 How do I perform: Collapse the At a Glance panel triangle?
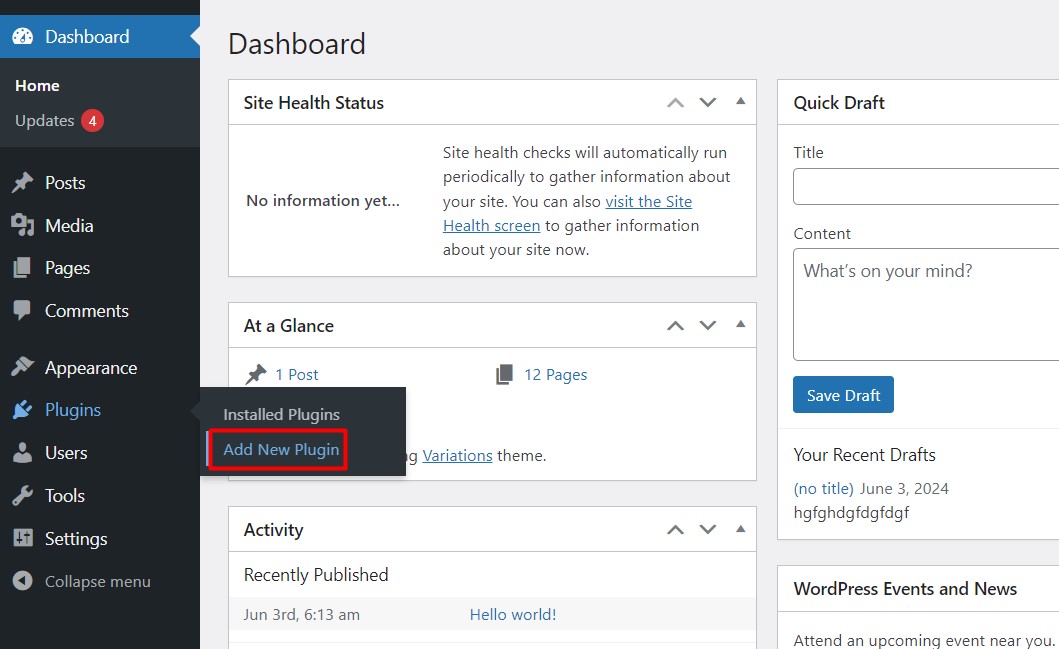tap(740, 324)
